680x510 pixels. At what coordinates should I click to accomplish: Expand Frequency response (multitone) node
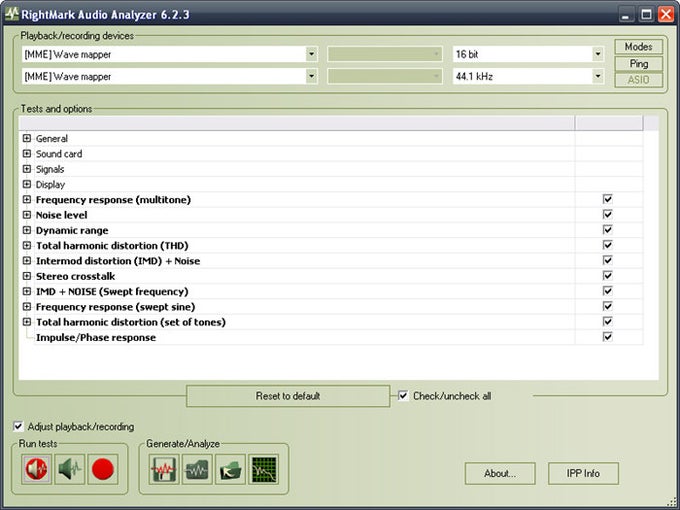(27, 199)
